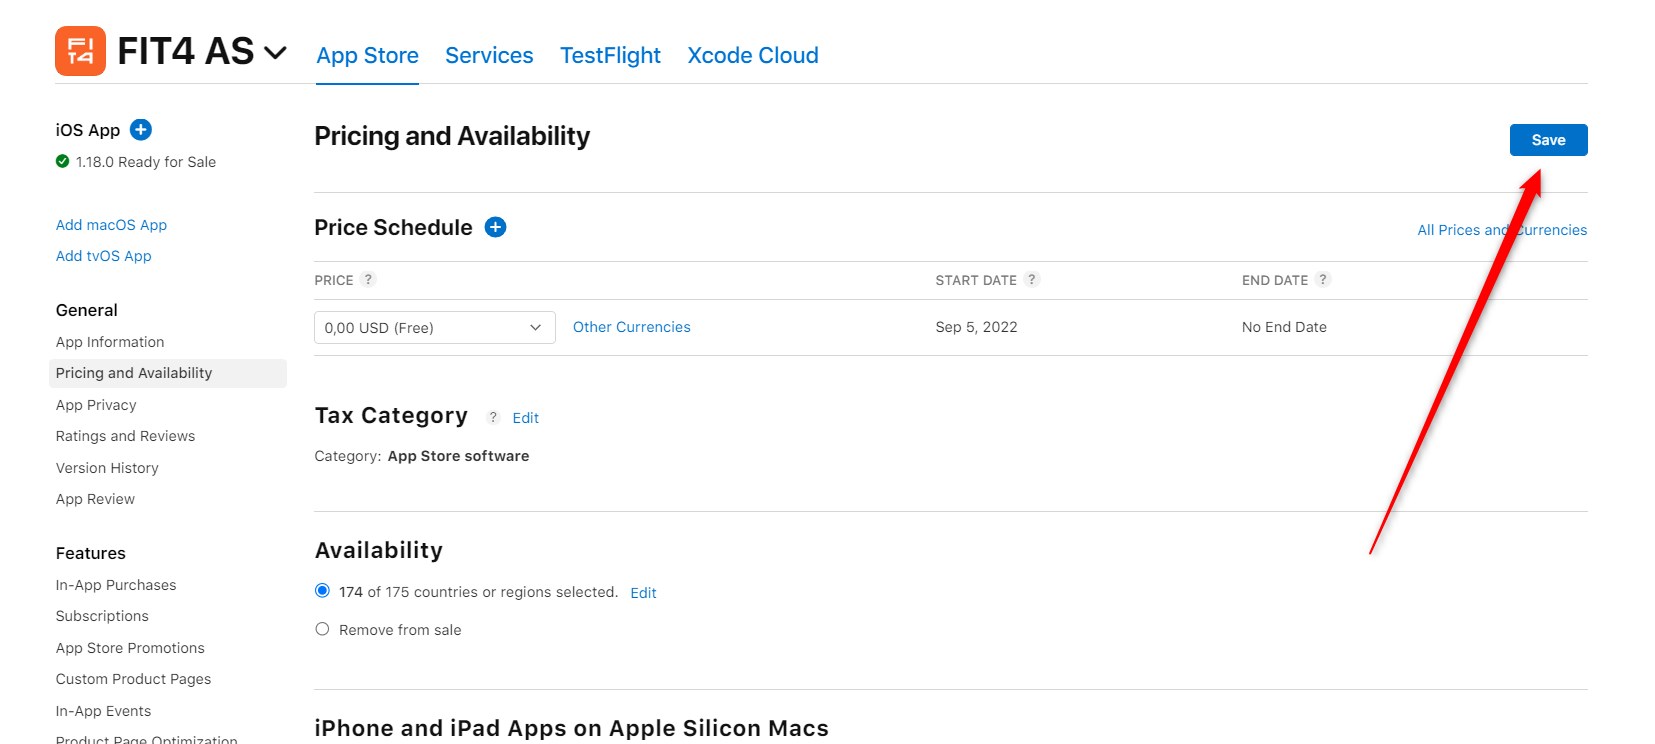This screenshot has height=744, width=1655.
Task: Open the 0,00 USD (Free) price dropdown
Action: 434,328
